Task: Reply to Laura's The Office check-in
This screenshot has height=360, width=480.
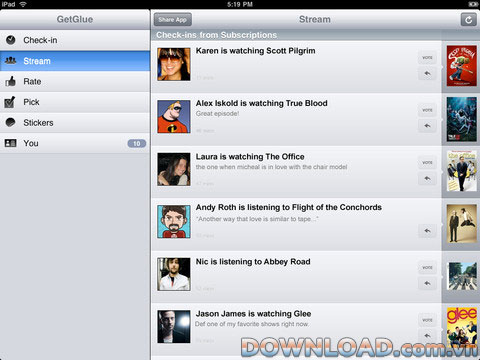Action: click(x=427, y=178)
